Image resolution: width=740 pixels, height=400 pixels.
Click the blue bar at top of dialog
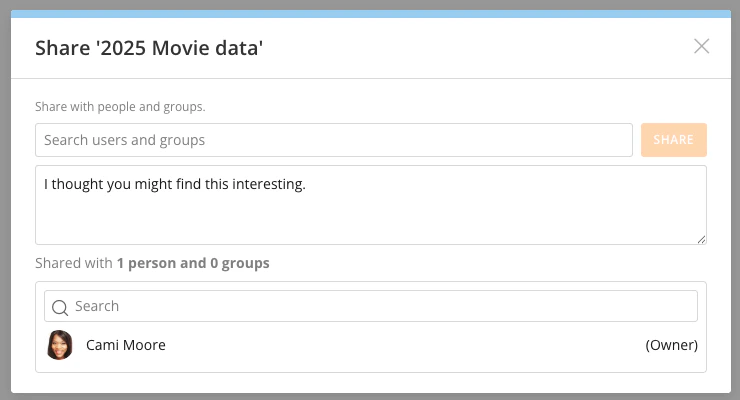click(370, 14)
